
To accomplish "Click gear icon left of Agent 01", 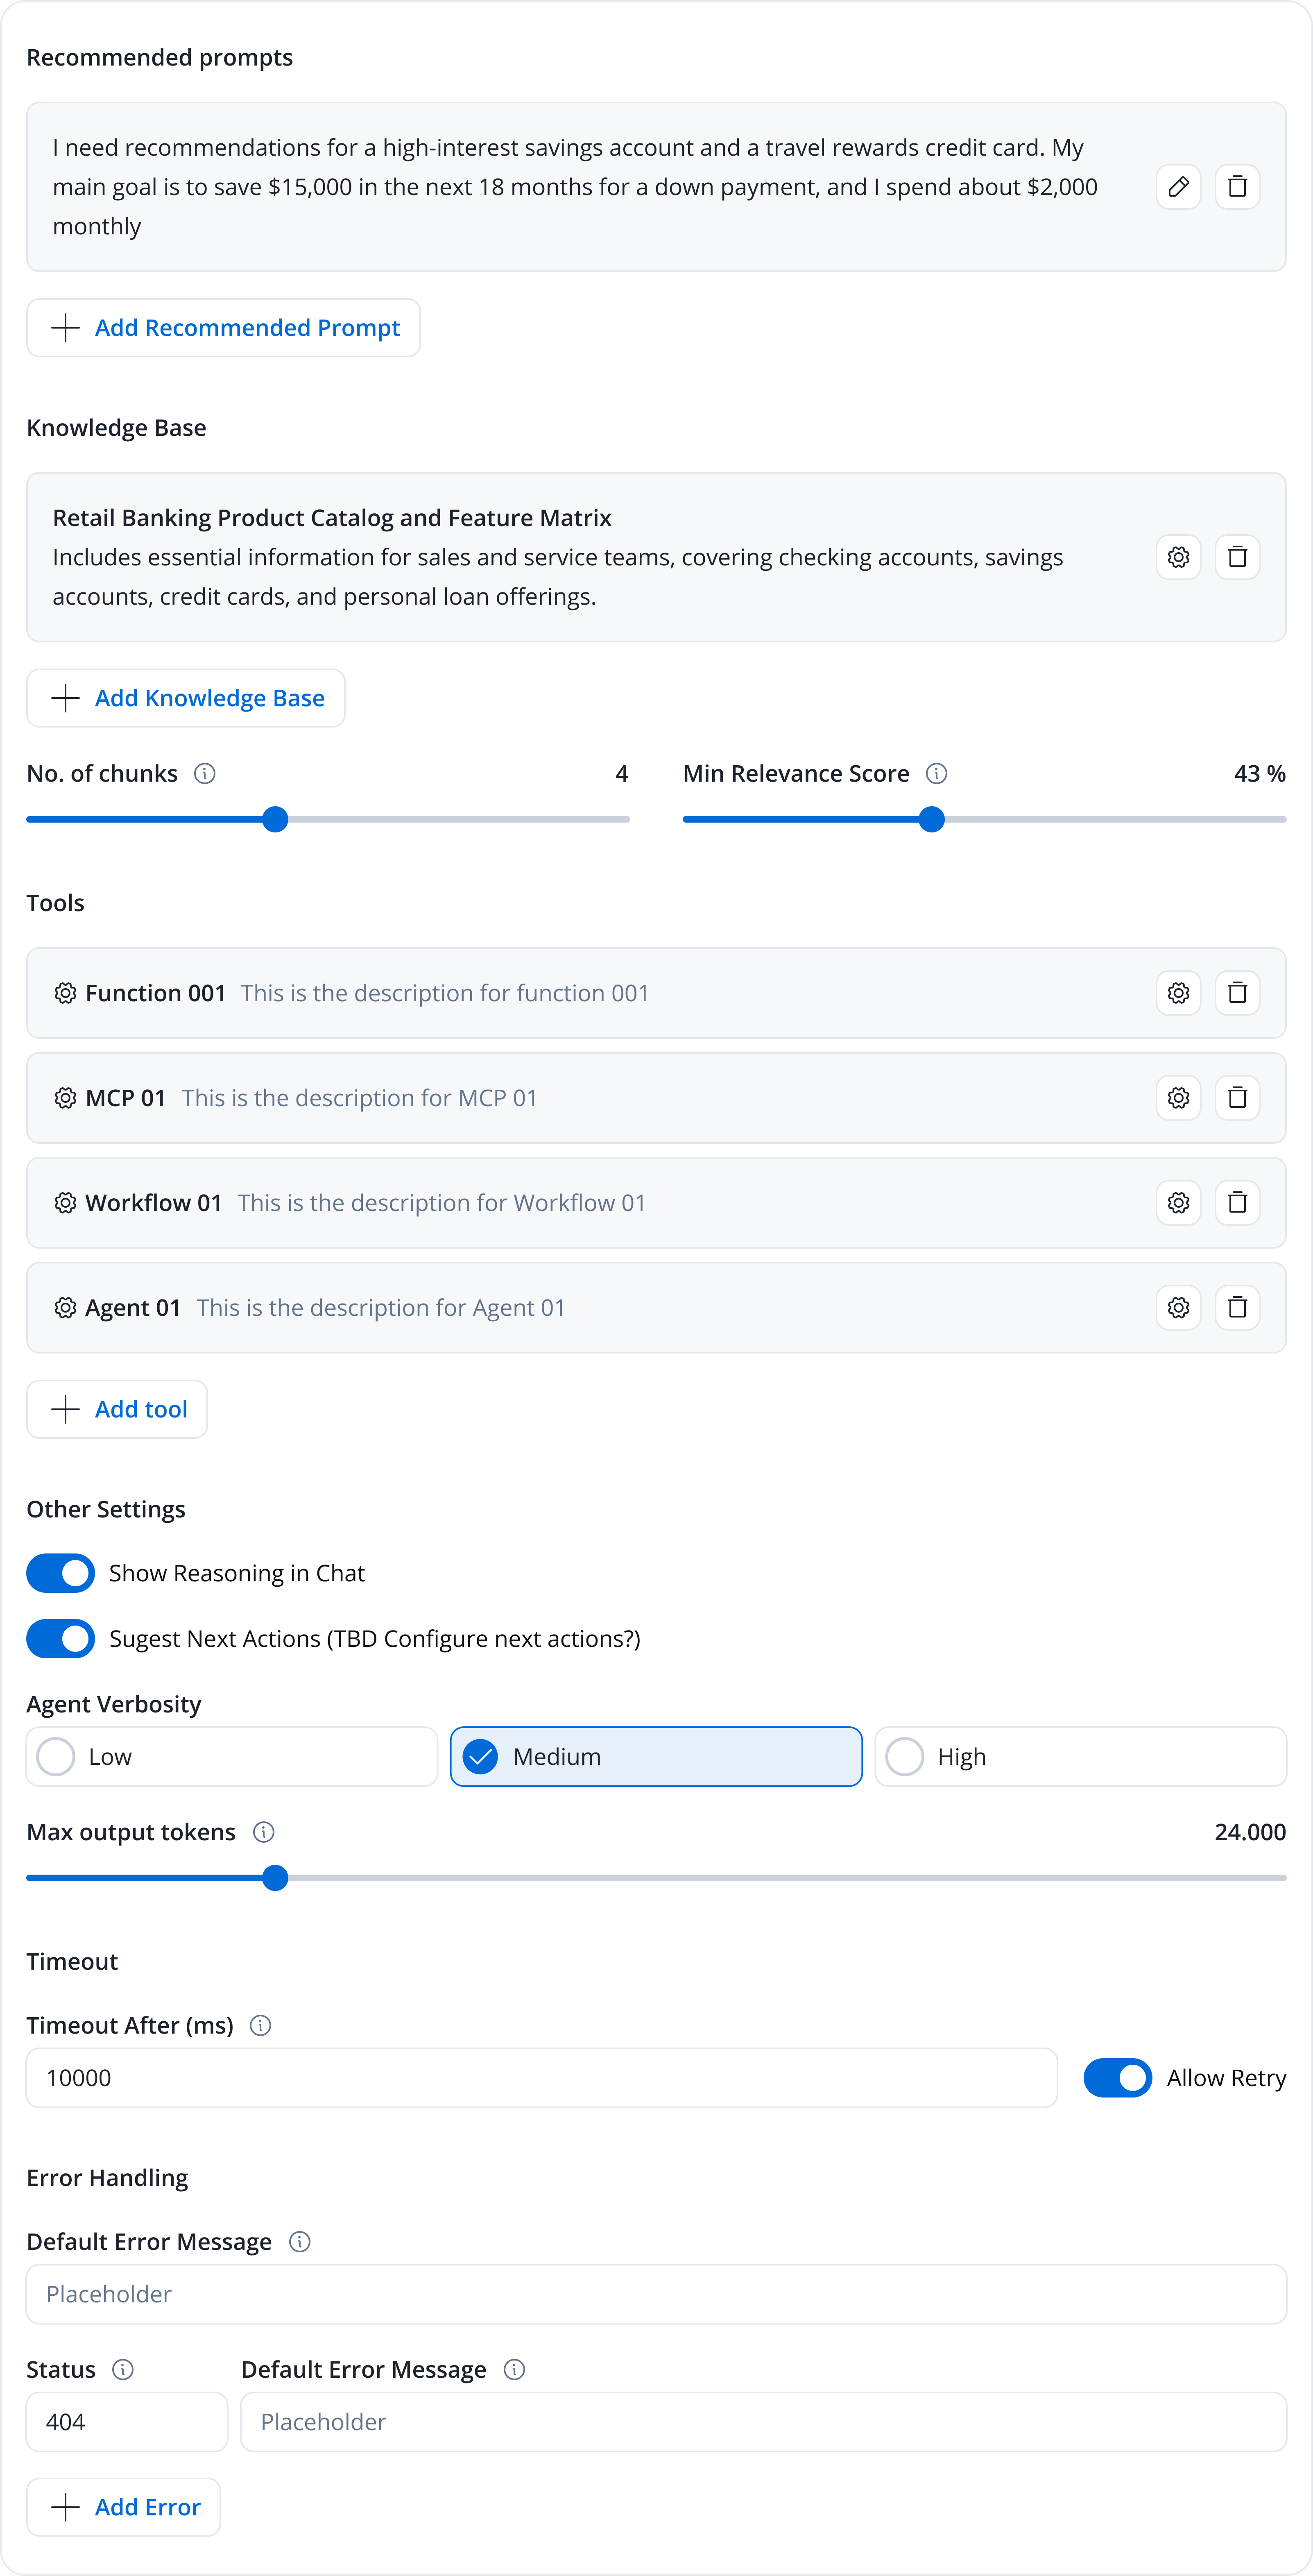I will click(x=65, y=1308).
